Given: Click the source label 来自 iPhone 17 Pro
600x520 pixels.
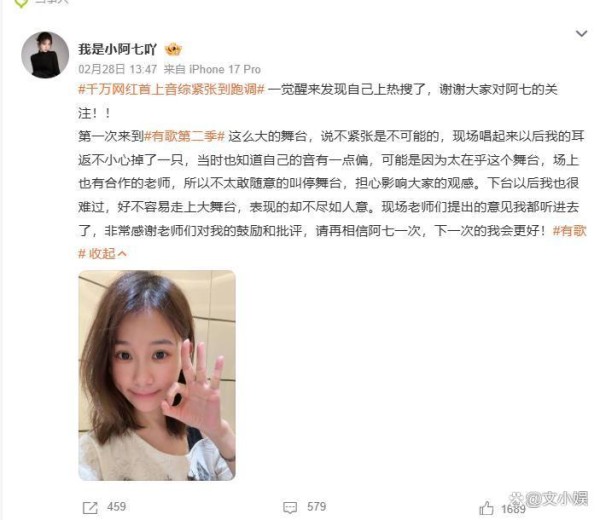Looking at the screenshot, I should coord(212,69).
